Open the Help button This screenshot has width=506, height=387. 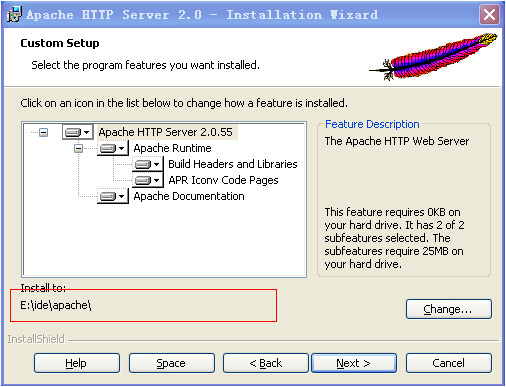pyautogui.click(x=77, y=363)
